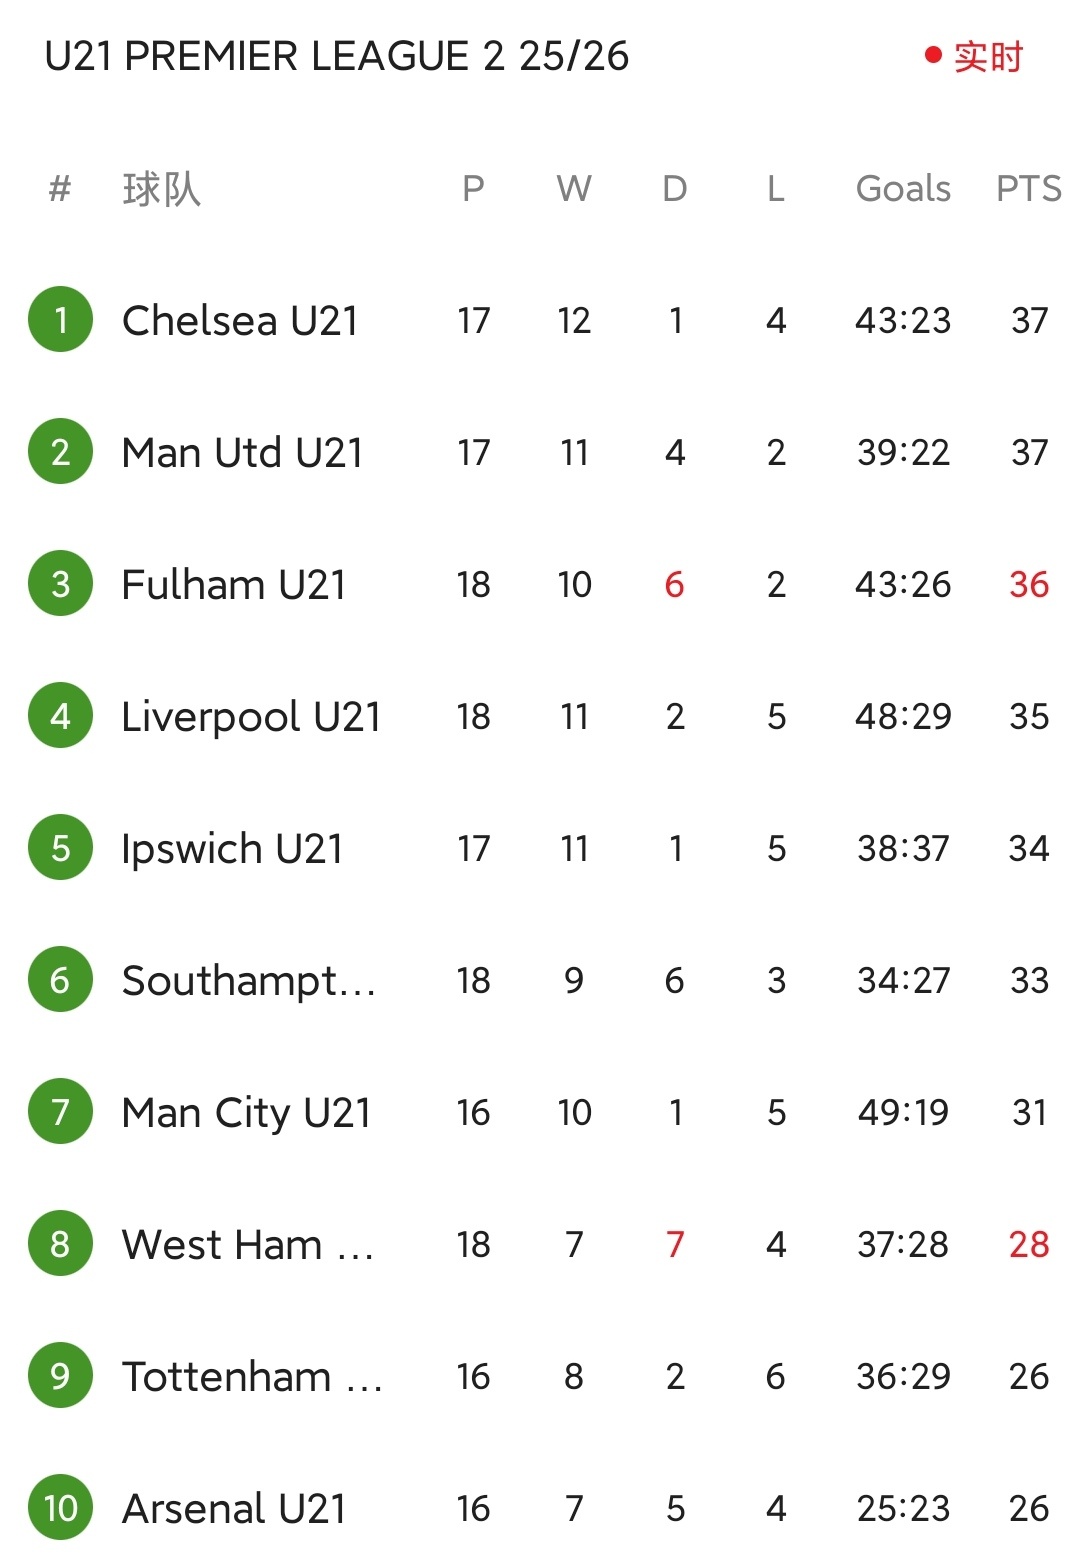Image resolution: width=1080 pixels, height=1560 pixels.
Task: Tap the rank 3 position badge
Action: coord(61,584)
